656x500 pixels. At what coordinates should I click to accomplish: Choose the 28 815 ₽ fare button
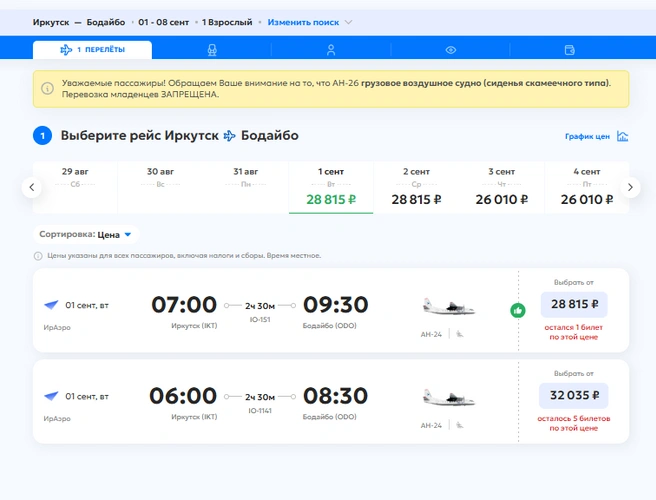[x=574, y=304]
